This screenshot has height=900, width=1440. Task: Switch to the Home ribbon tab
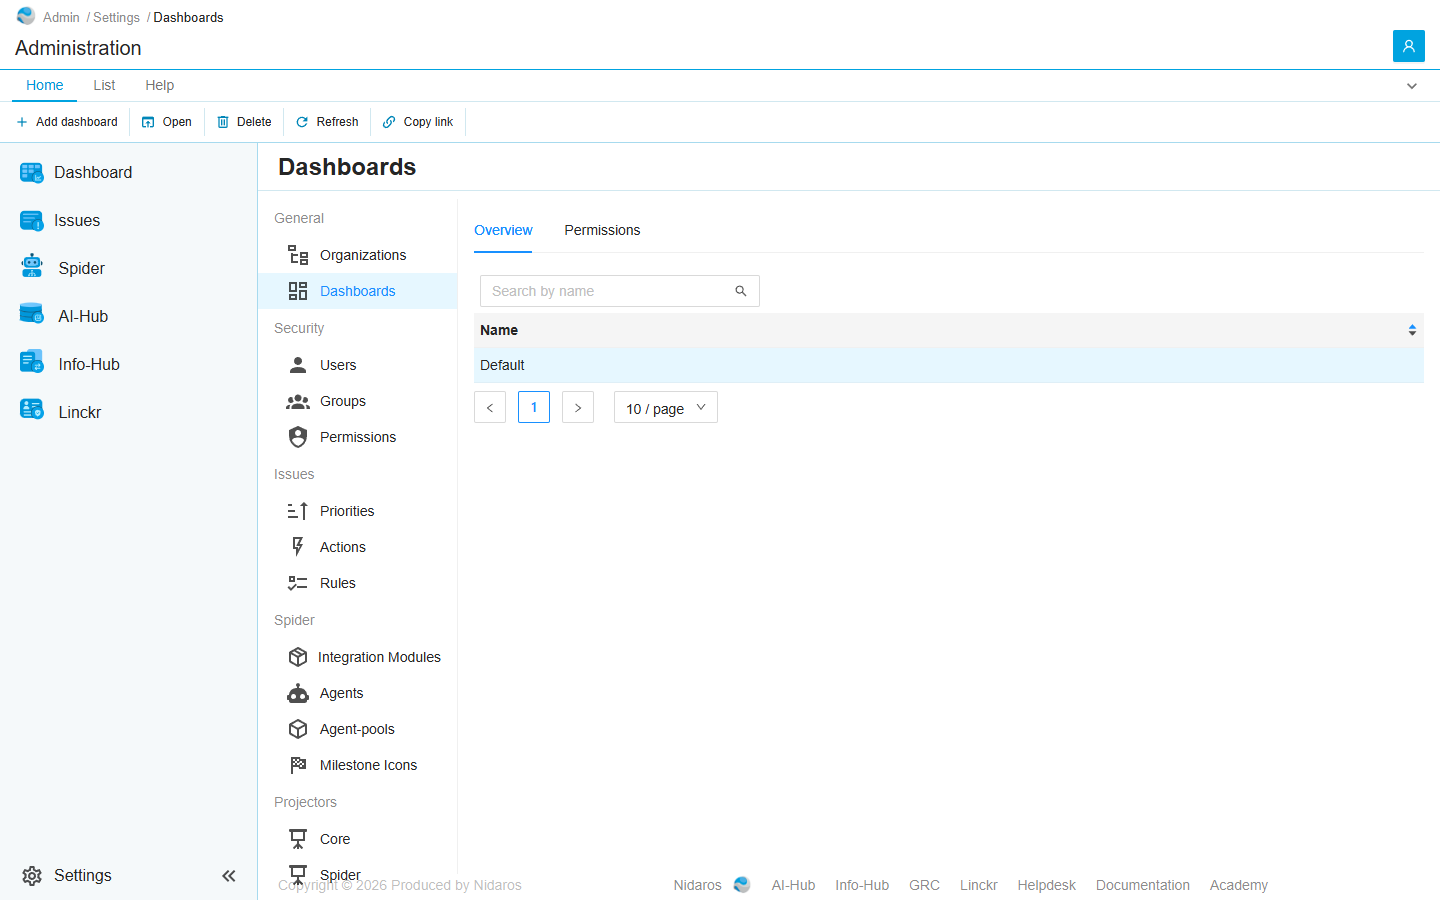pos(45,85)
